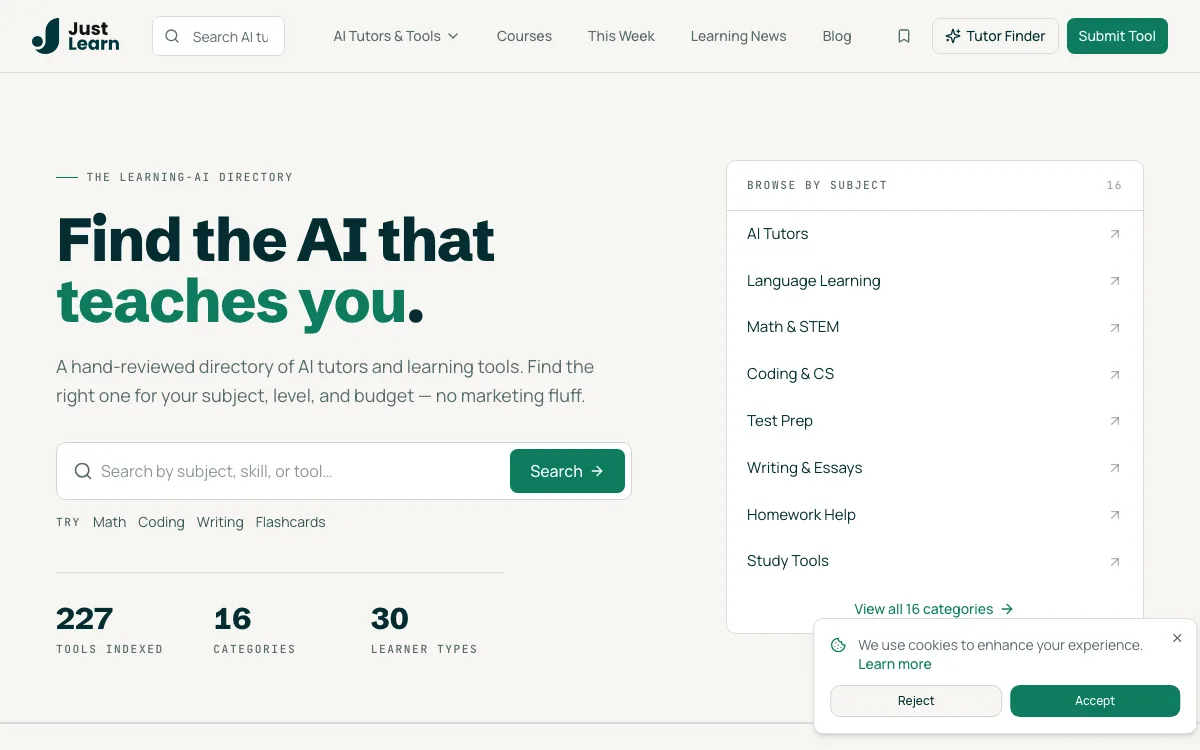Try the Math suggestion
The height and width of the screenshot is (750, 1200).
pos(109,522)
